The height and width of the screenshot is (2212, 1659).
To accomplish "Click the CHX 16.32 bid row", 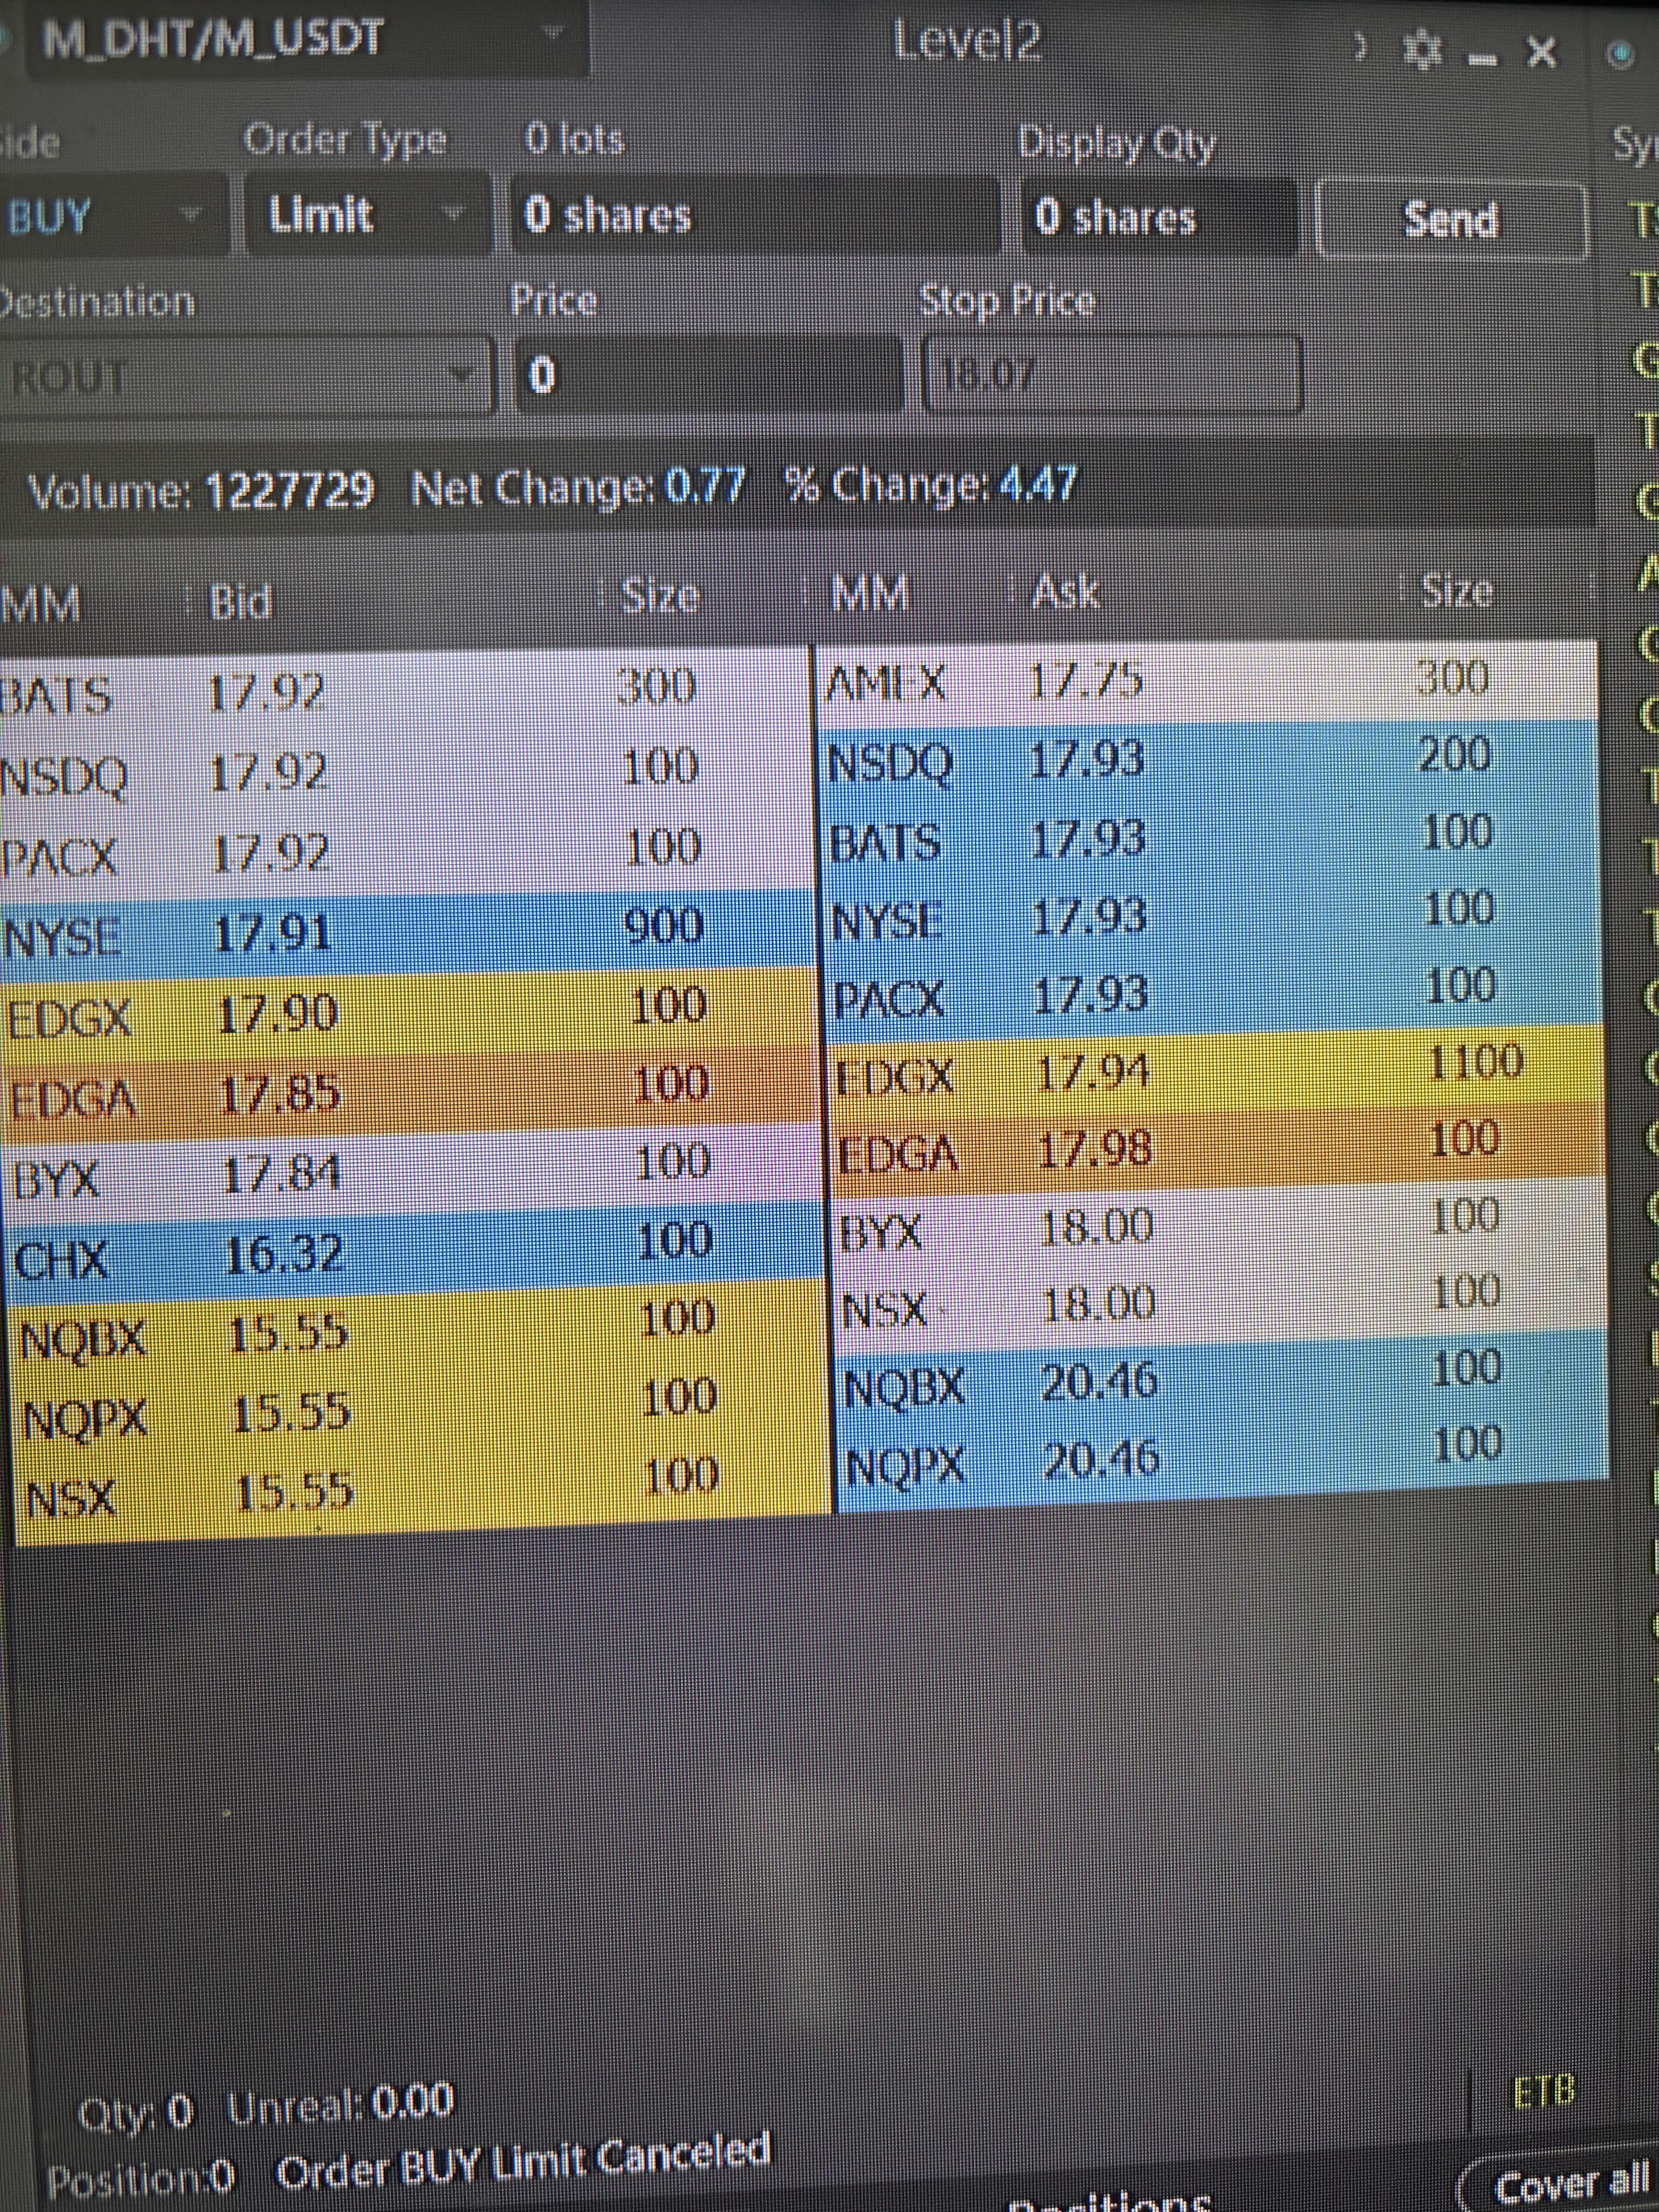I will click(x=400, y=1250).
